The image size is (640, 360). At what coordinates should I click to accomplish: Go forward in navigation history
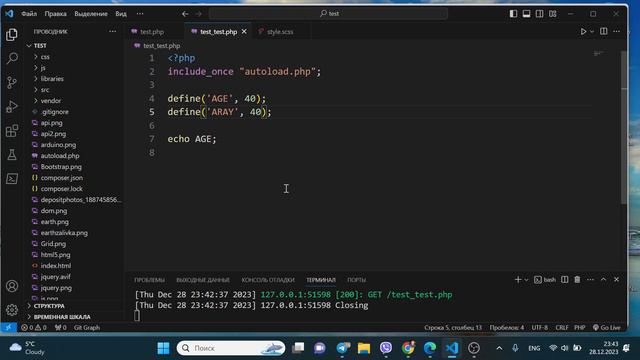click(x=198, y=13)
